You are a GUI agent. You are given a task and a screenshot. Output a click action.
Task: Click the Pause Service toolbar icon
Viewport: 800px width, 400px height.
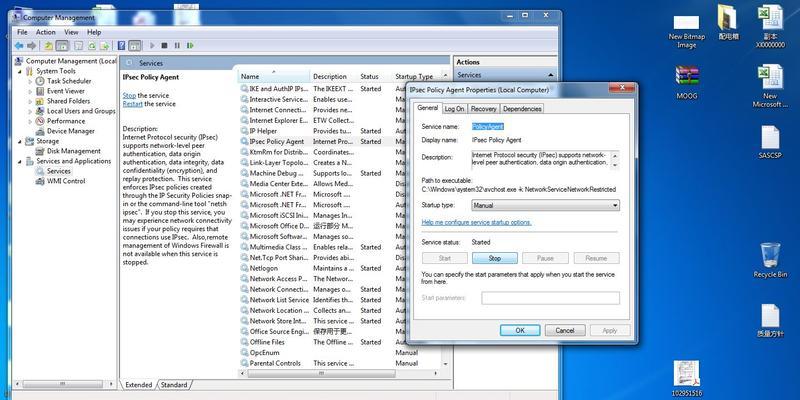177,46
